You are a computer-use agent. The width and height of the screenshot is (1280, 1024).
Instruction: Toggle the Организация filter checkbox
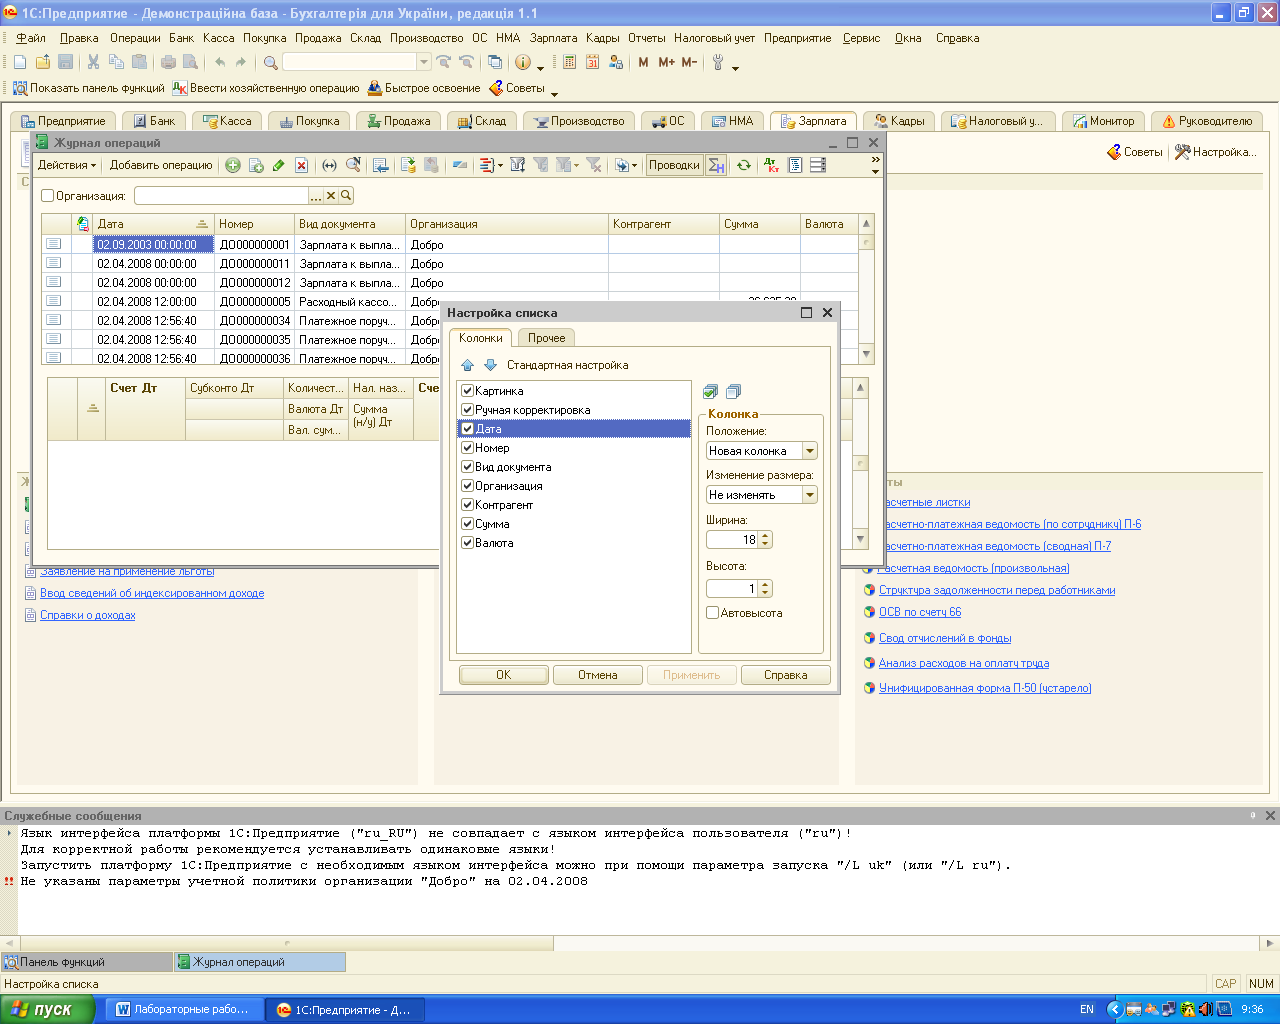(47, 196)
